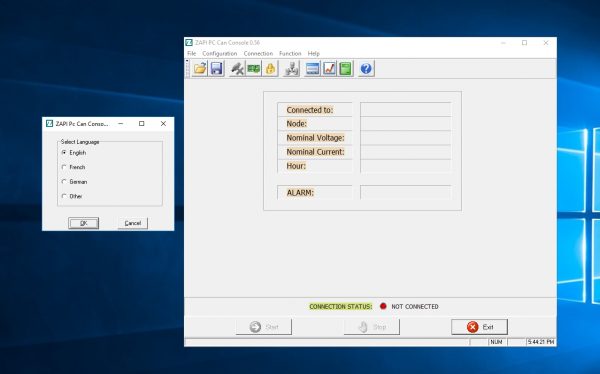This screenshot has height=374, width=600.
Task: Click the gray network nodes icon
Action: (292, 69)
